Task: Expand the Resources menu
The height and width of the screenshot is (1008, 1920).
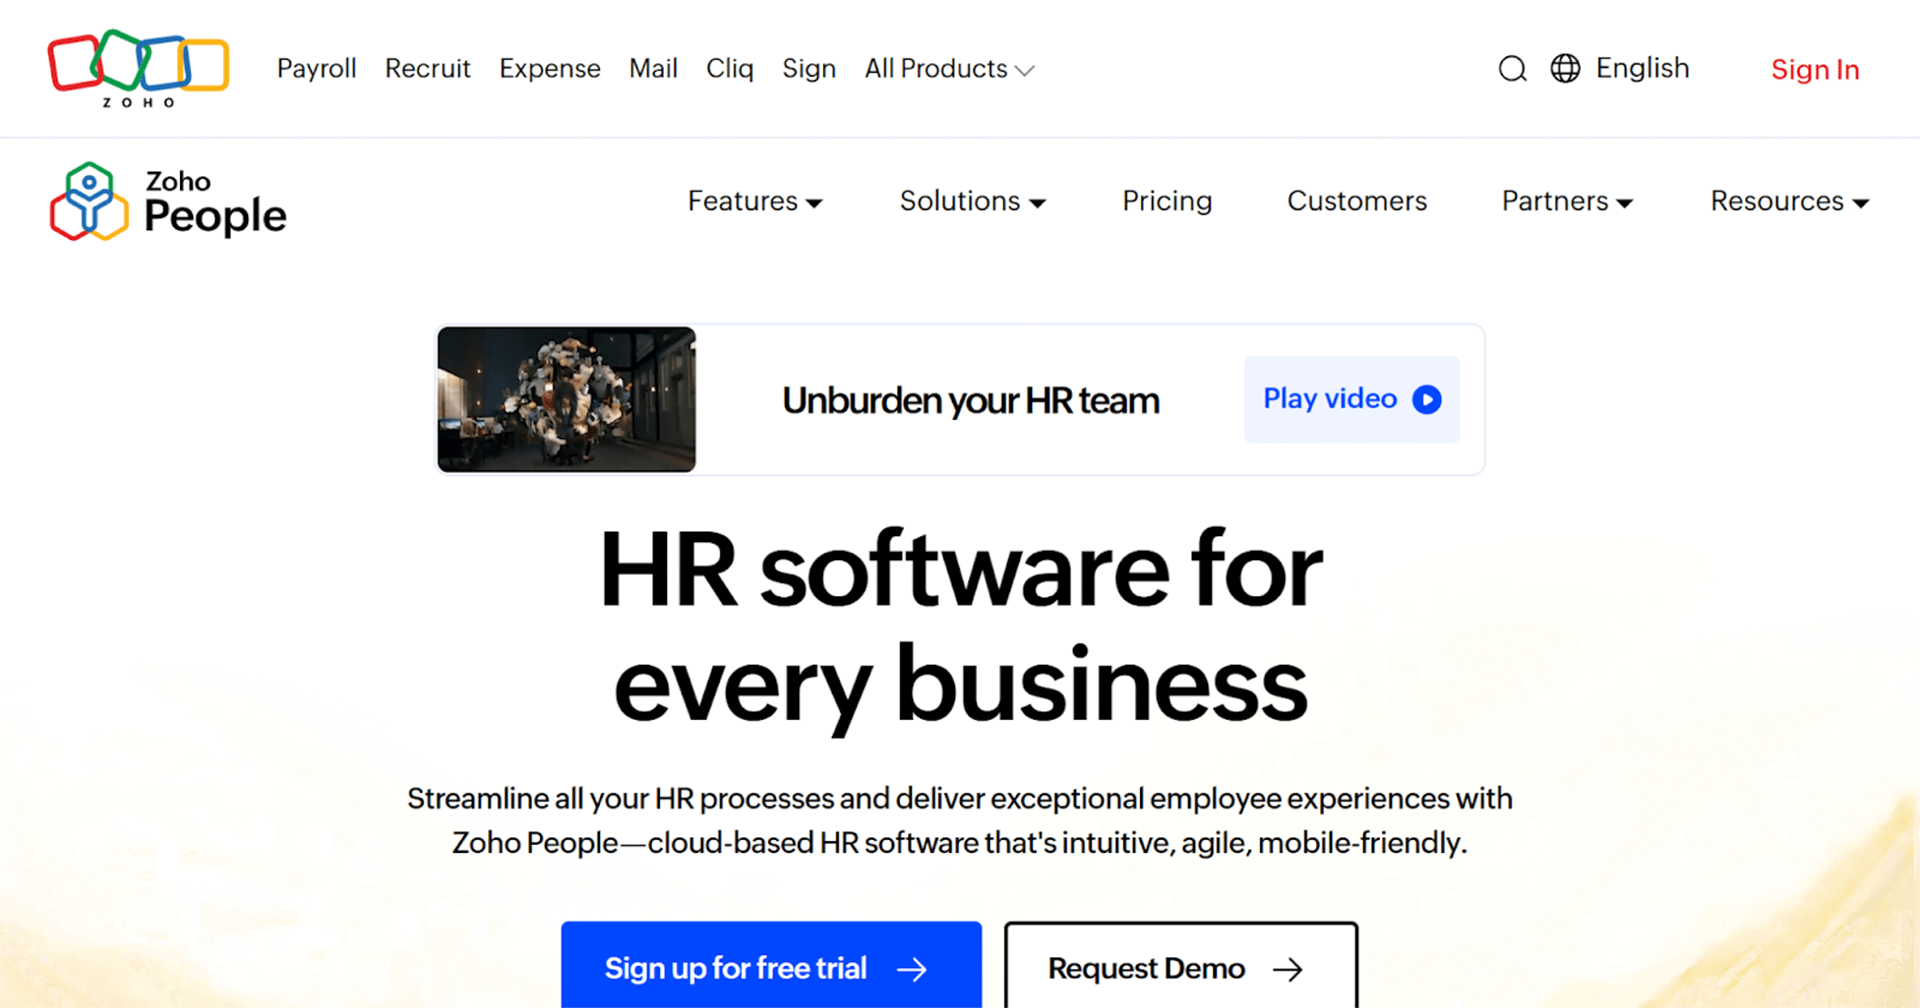Action: (x=1789, y=201)
